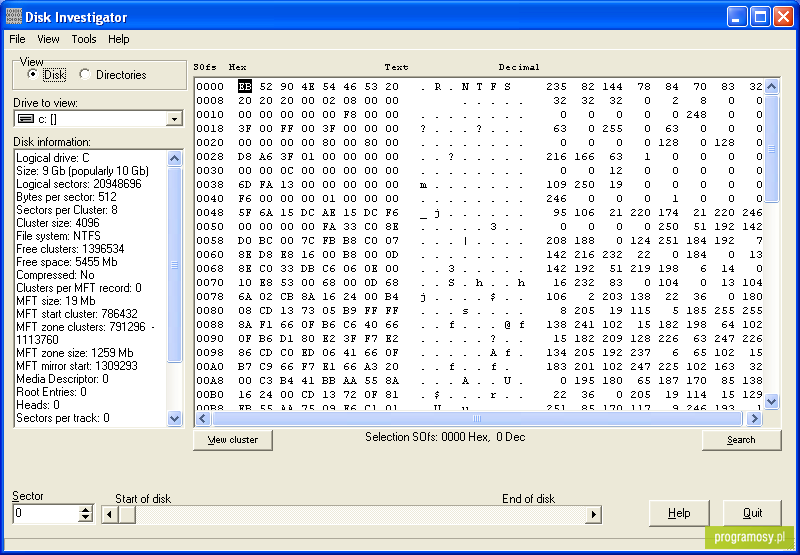Click the 'Bytes per sector: 512' line
This screenshot has height=555, width=800.
[x=66, y=197]
